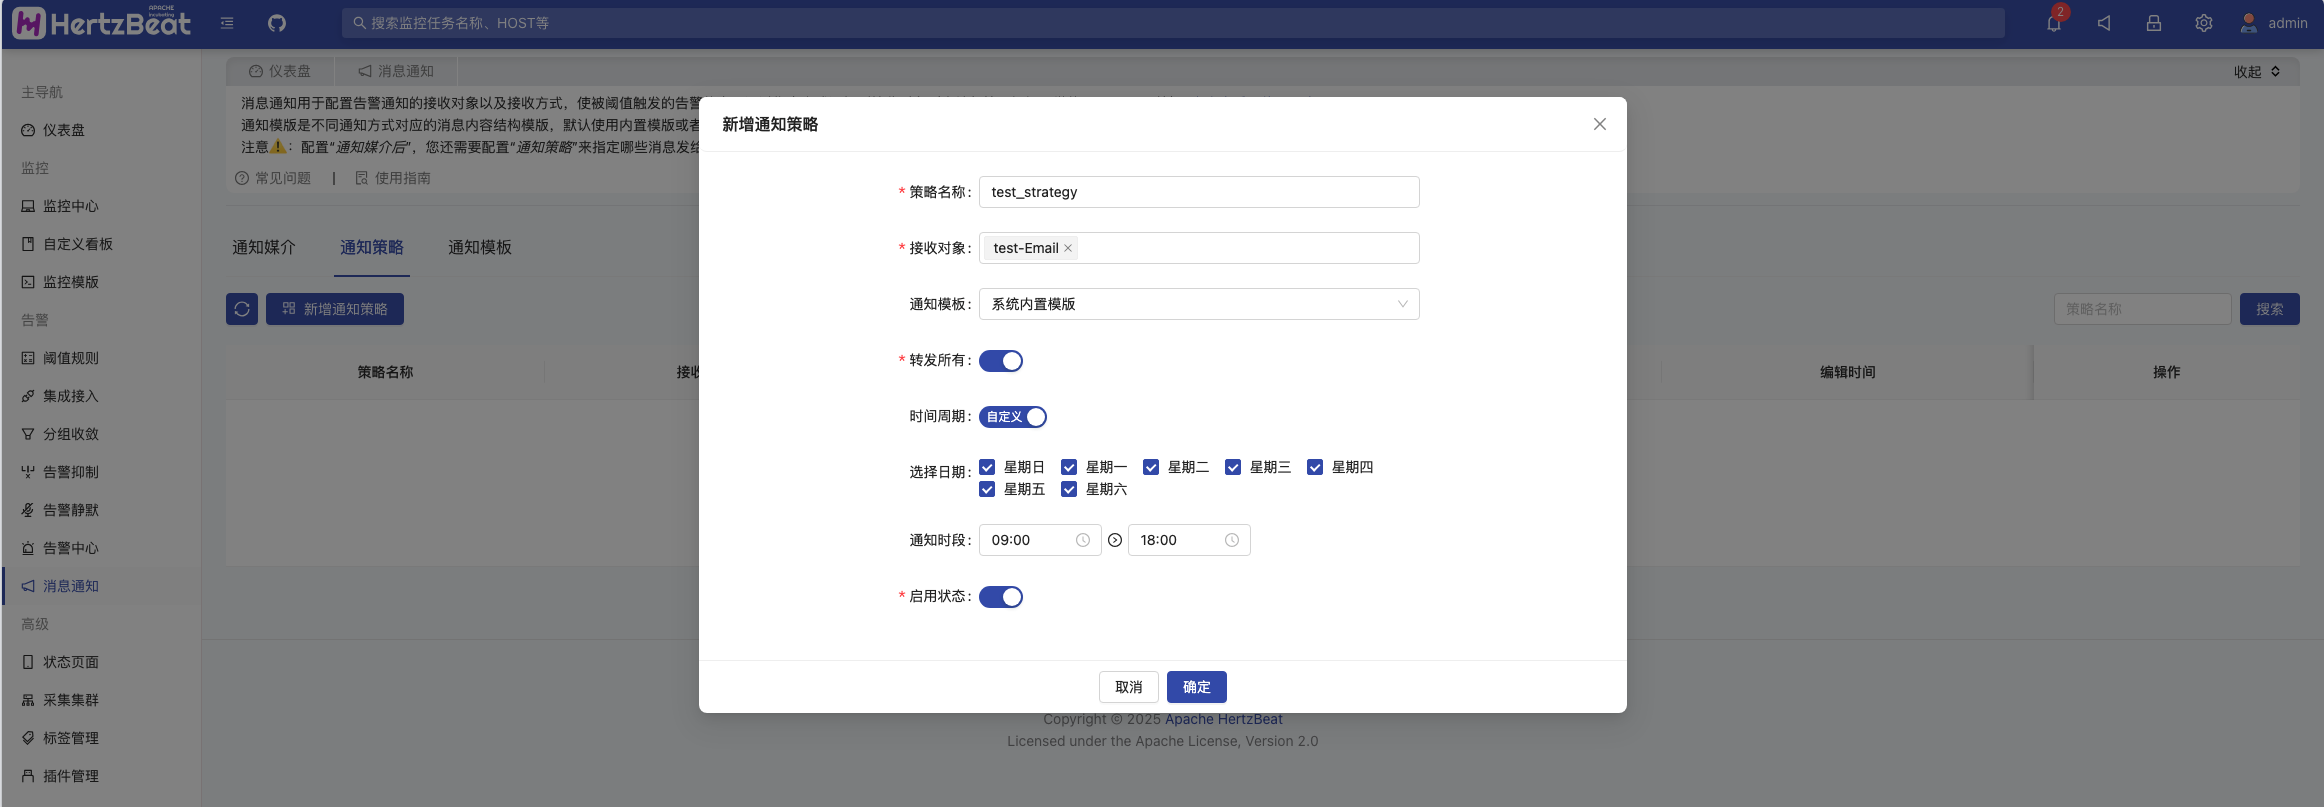
Task: Open the 通知模板 dropdown
Action: (1198, 304)
